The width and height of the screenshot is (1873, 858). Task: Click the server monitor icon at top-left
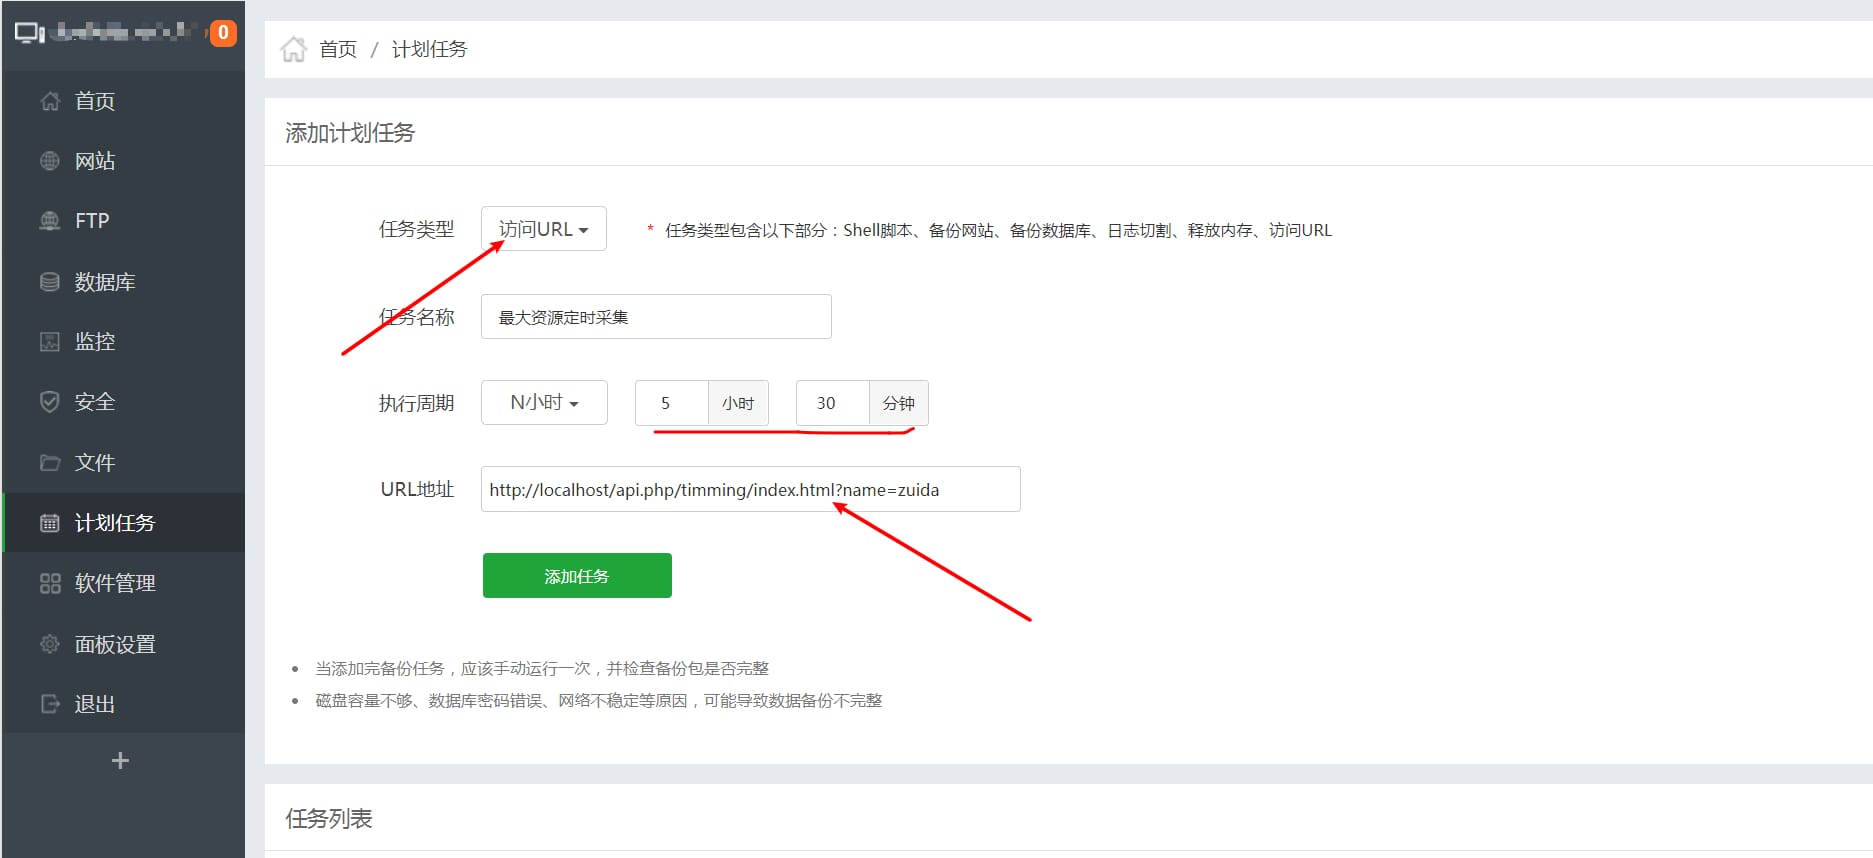coord(29,33)
